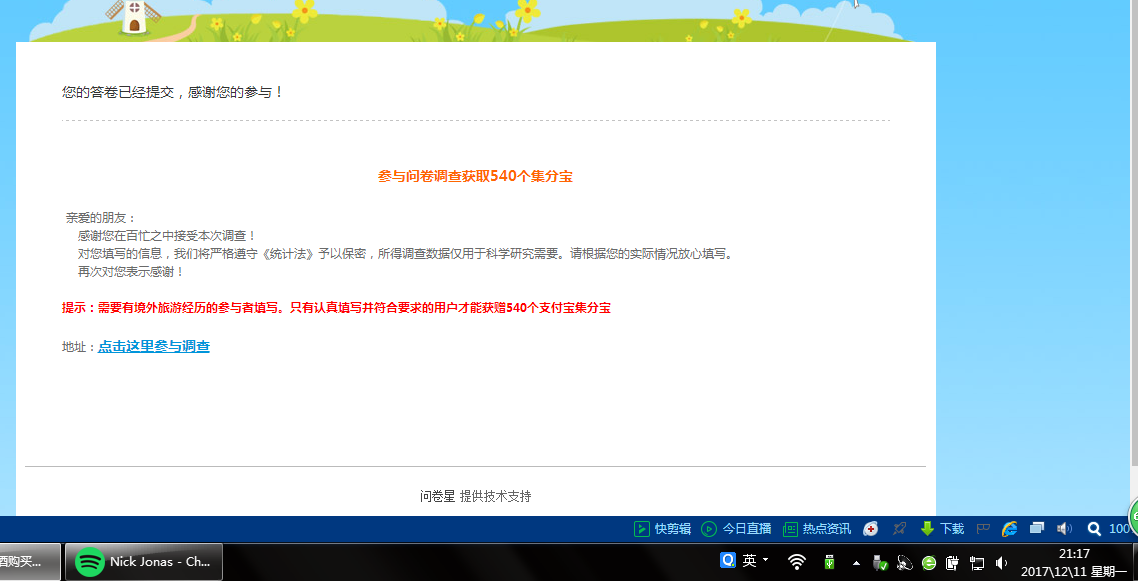Image resolution: width=1138 pixels, height=581 pixels.
Task: Open the green 360 browser tray icon
Action: coord(929,563)
